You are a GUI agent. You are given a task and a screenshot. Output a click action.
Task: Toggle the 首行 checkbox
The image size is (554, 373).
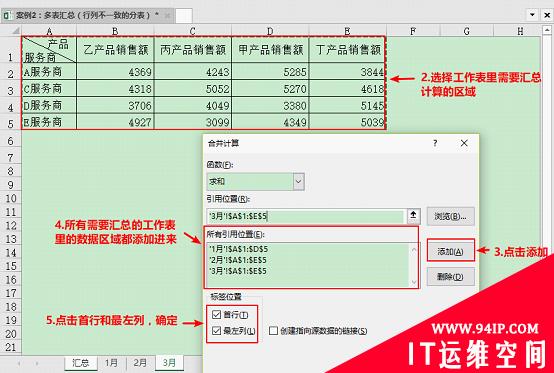click(x=217, y=314)
